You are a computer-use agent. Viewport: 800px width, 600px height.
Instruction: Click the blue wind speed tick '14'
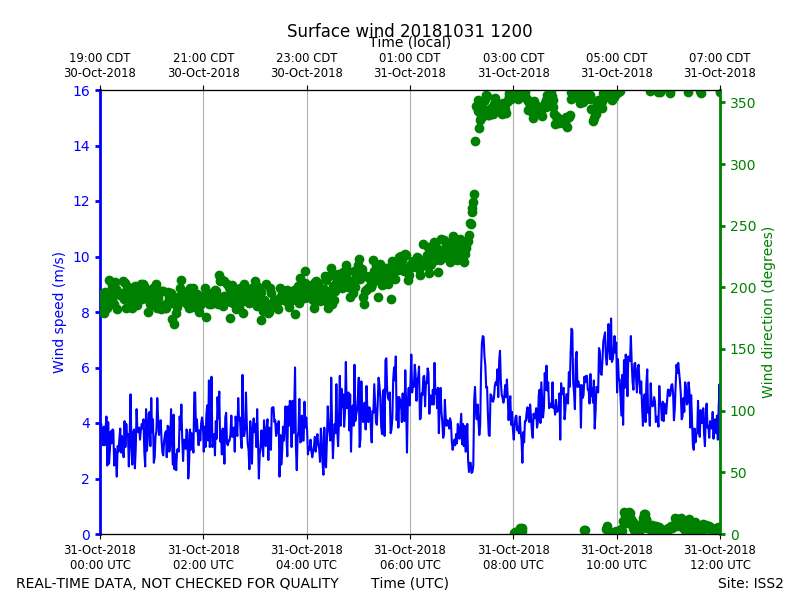coord(82,146)
